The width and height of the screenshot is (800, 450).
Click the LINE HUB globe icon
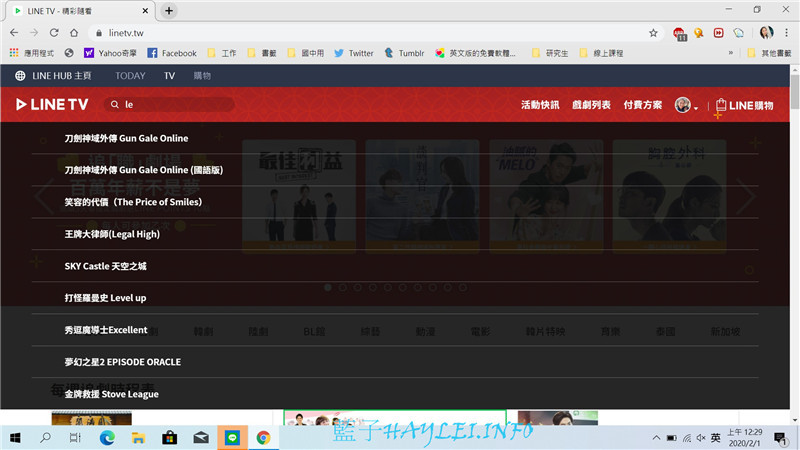click(20, 76)
